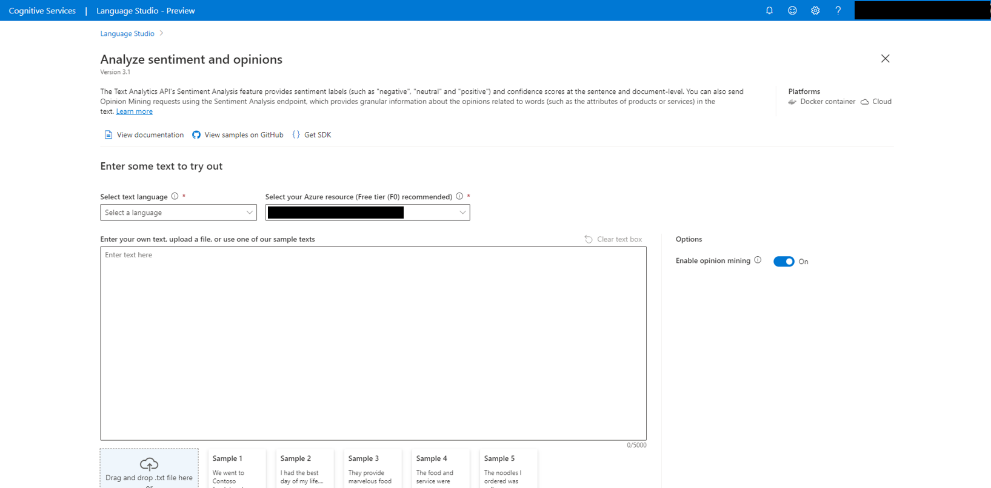Viewport: 991px width, 488px height.
Task: Click the View documentation icon
Action: click(x=108, y=135)
